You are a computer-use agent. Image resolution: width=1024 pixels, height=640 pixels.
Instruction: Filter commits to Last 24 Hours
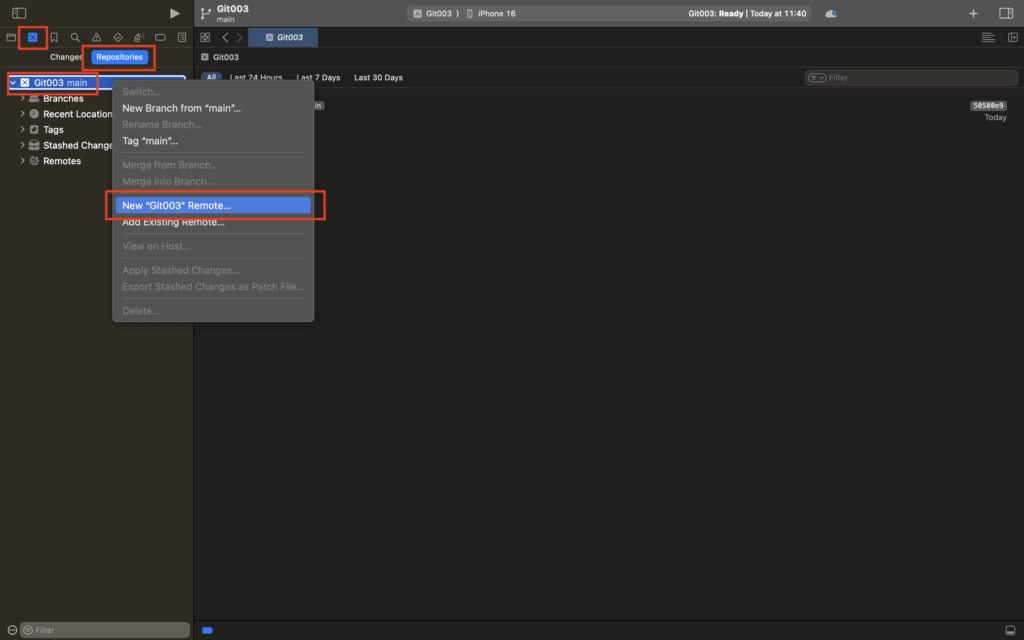pyautogui.click(x=256, y=77)
